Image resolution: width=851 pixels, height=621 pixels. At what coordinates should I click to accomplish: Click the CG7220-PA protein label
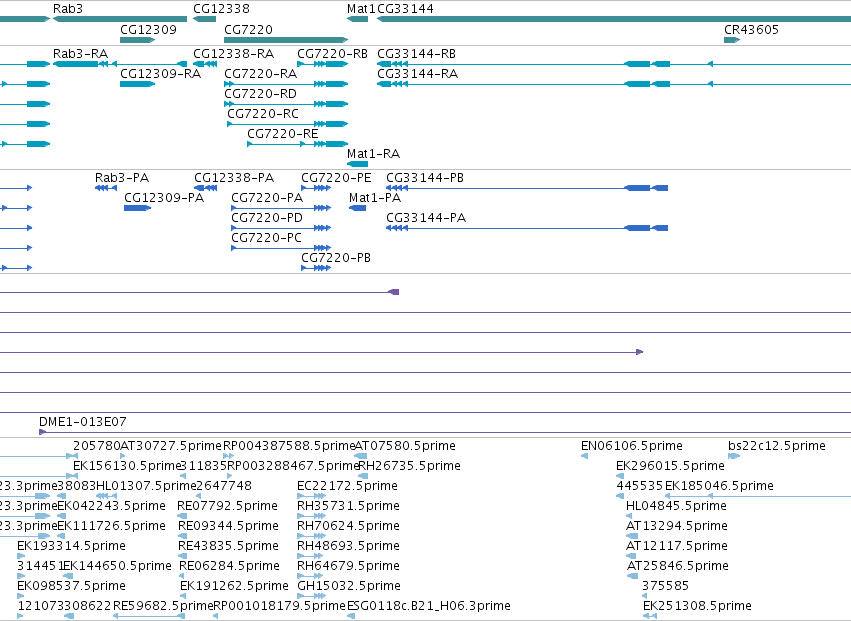267,198
